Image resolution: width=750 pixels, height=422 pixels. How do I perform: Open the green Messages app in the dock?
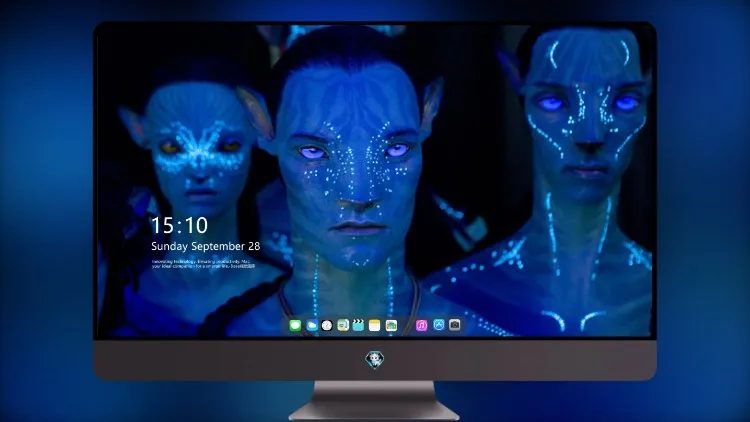coord(295,325)
